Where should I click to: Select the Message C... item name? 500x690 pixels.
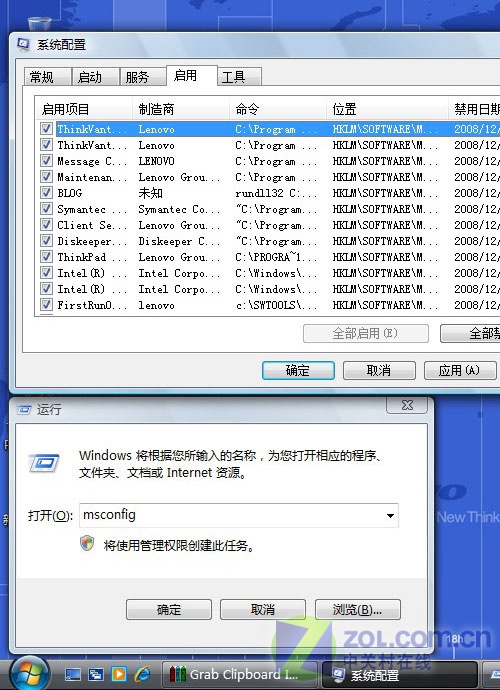pos(92,161)
